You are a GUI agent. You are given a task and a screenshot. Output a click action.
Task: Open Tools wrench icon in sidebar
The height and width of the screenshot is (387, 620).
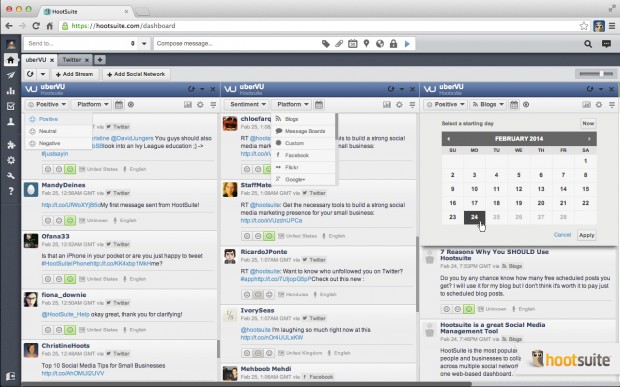(11, 176)
